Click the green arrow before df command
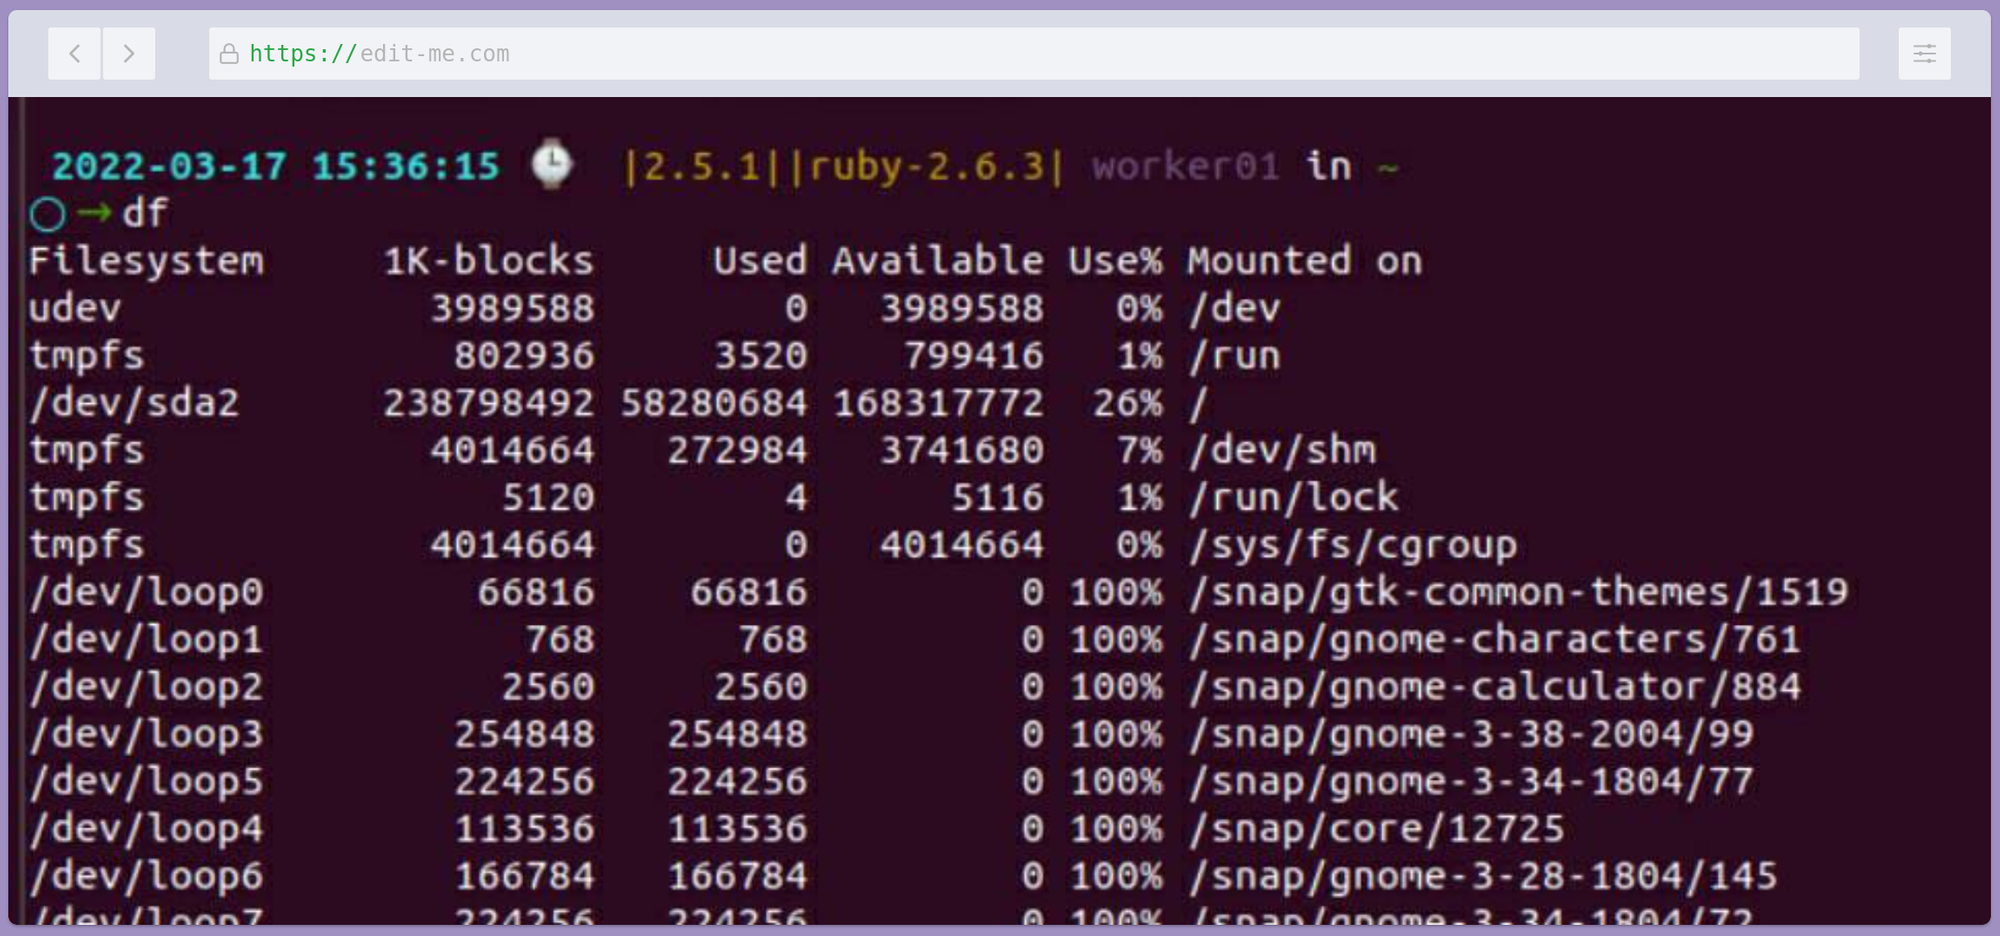The image size is (2000, 936). point(94,212)
